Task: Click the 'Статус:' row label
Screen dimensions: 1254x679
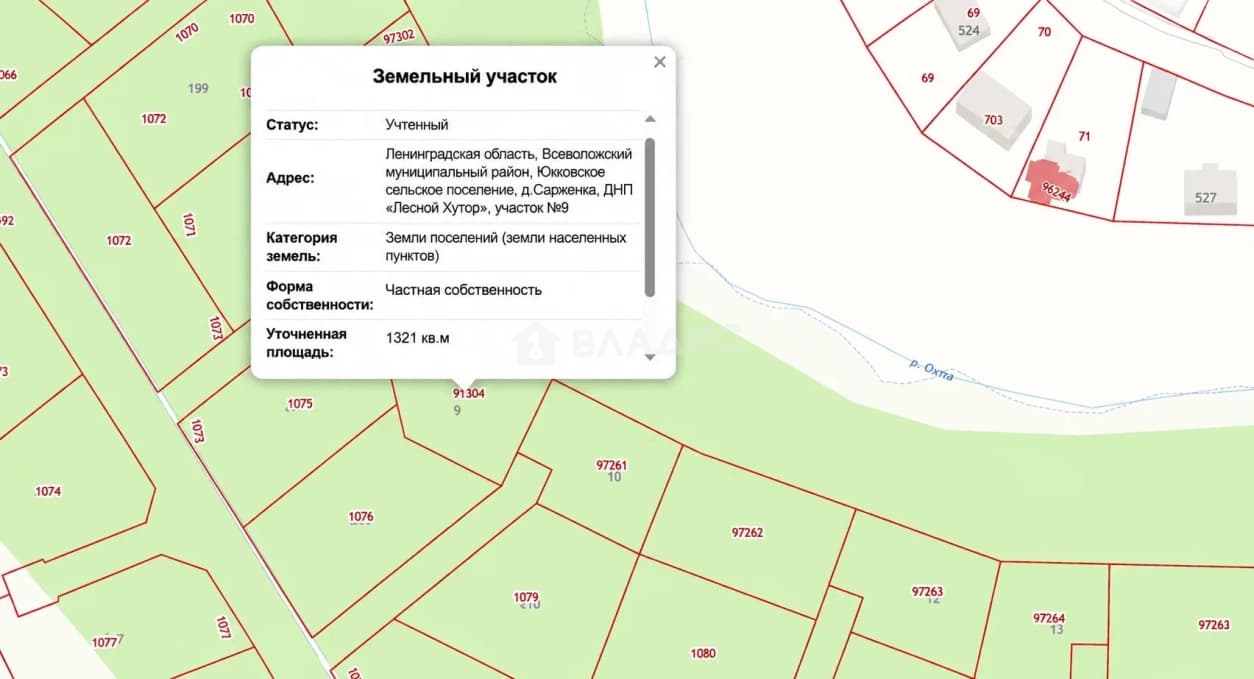Action: [x=292, y=125]
